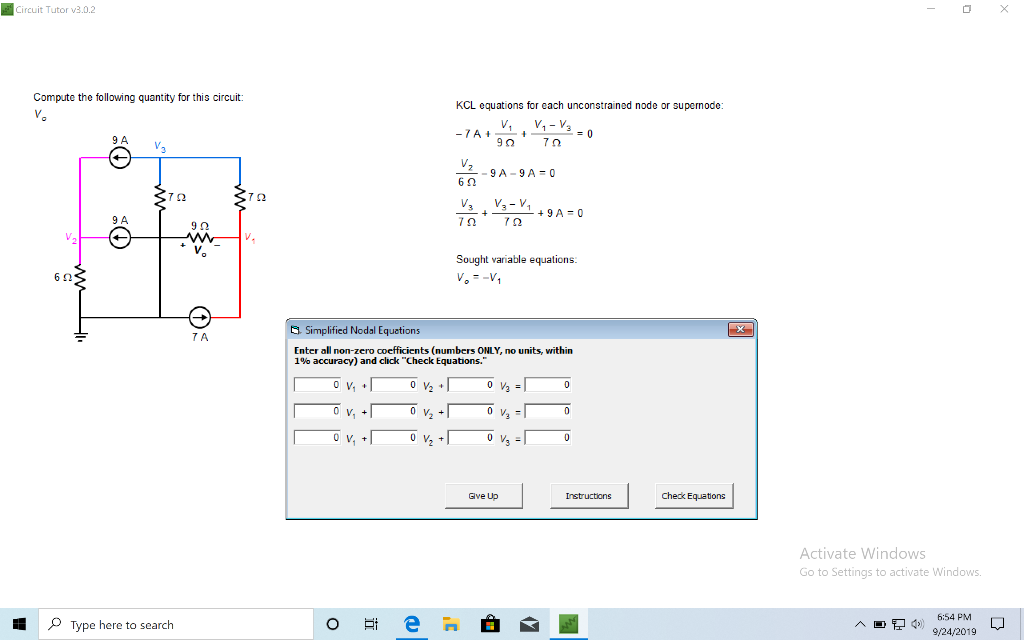Click the touch keyboard tray icon
The image size is (1024, 640).
pos(999,623)
